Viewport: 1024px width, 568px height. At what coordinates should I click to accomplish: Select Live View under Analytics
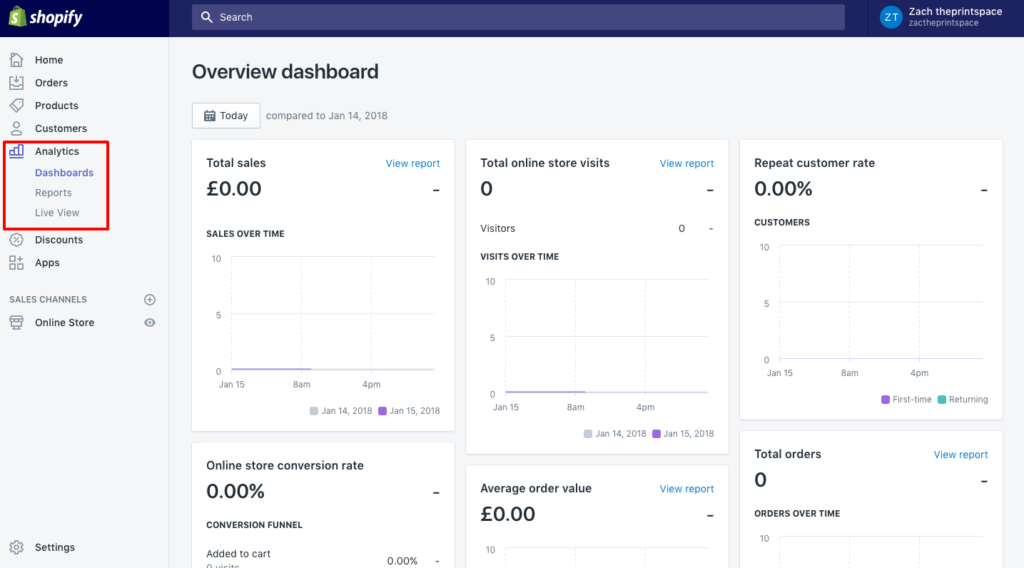point(57,213)
